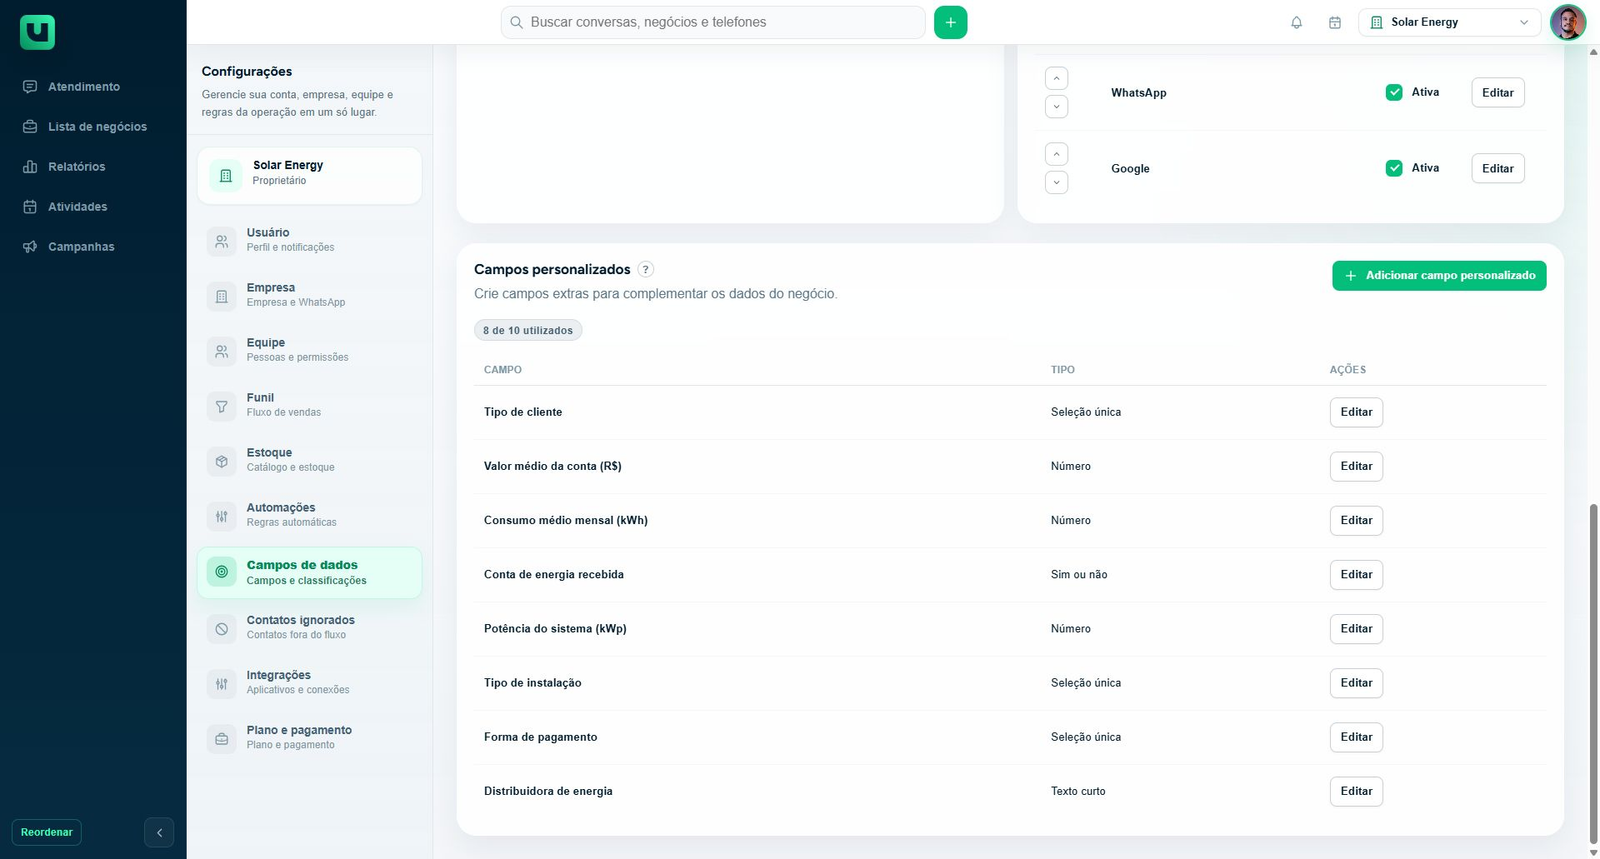This screenshot has height=859, width=1600.
Task: Edit Consumo médio mensal field
Action: [x=1356, y=520]
